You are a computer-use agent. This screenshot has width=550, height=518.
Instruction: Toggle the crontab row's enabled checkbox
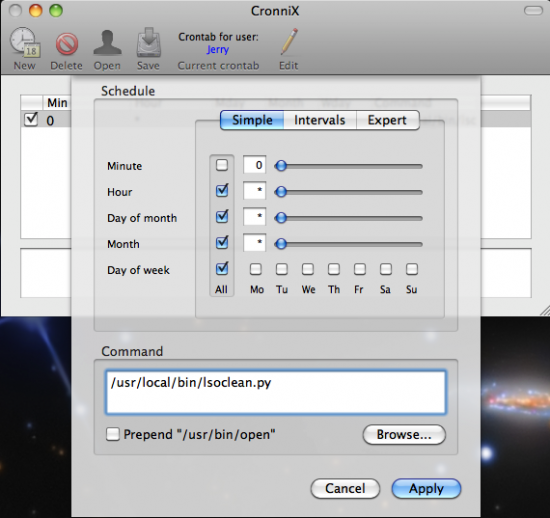click(31, 119)
